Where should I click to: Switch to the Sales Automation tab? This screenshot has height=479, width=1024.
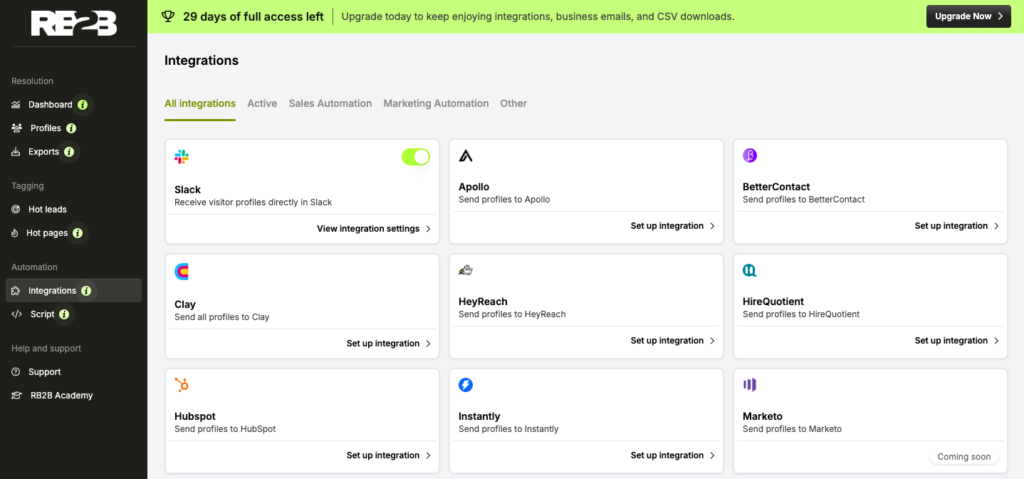point(330,104)
